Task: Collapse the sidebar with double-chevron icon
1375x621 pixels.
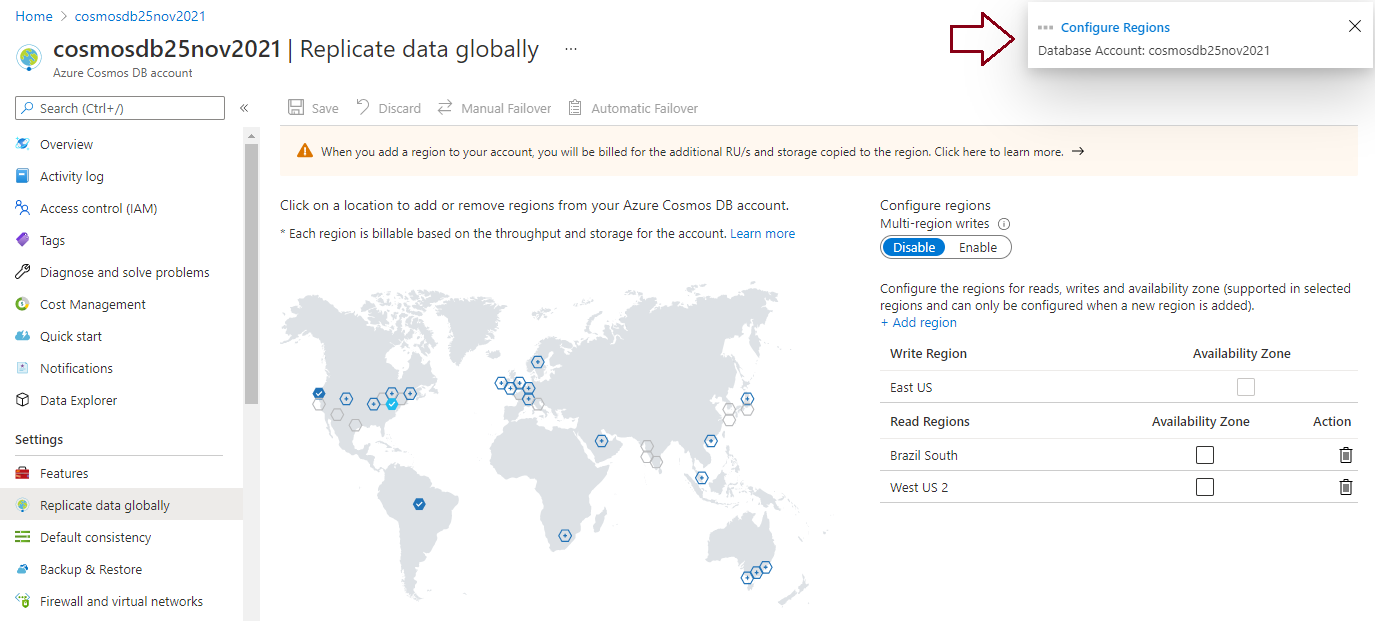Action: pyautogui.click(x=244, y=108)
